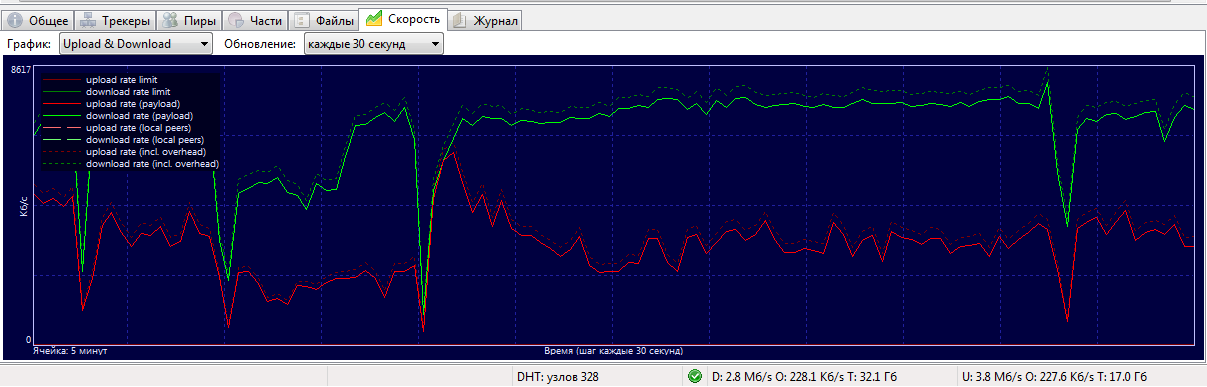Click the Ячейка: 5 минут label
This screenshot has width=1207, height=387.
tap(70, 351)
